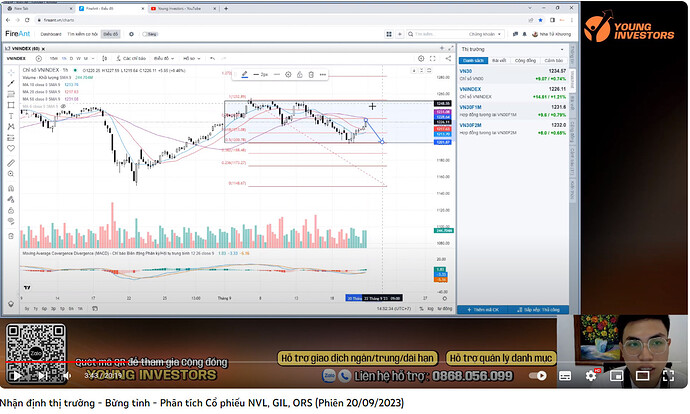690x414 pixels.
Task: Select the Biểu đồ menu item
Action: [x=110, y=34]
